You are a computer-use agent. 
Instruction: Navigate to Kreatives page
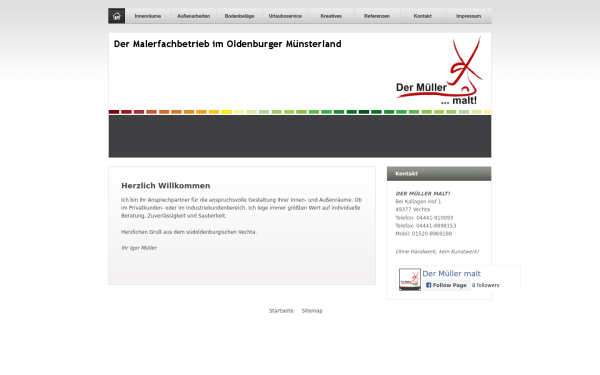(x=331, y=16)
